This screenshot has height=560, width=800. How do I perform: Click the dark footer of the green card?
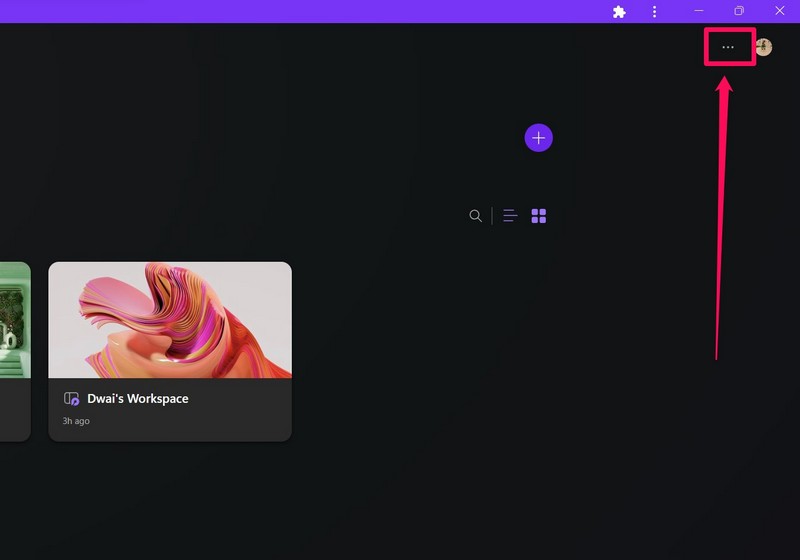click(x=14, y=410)
